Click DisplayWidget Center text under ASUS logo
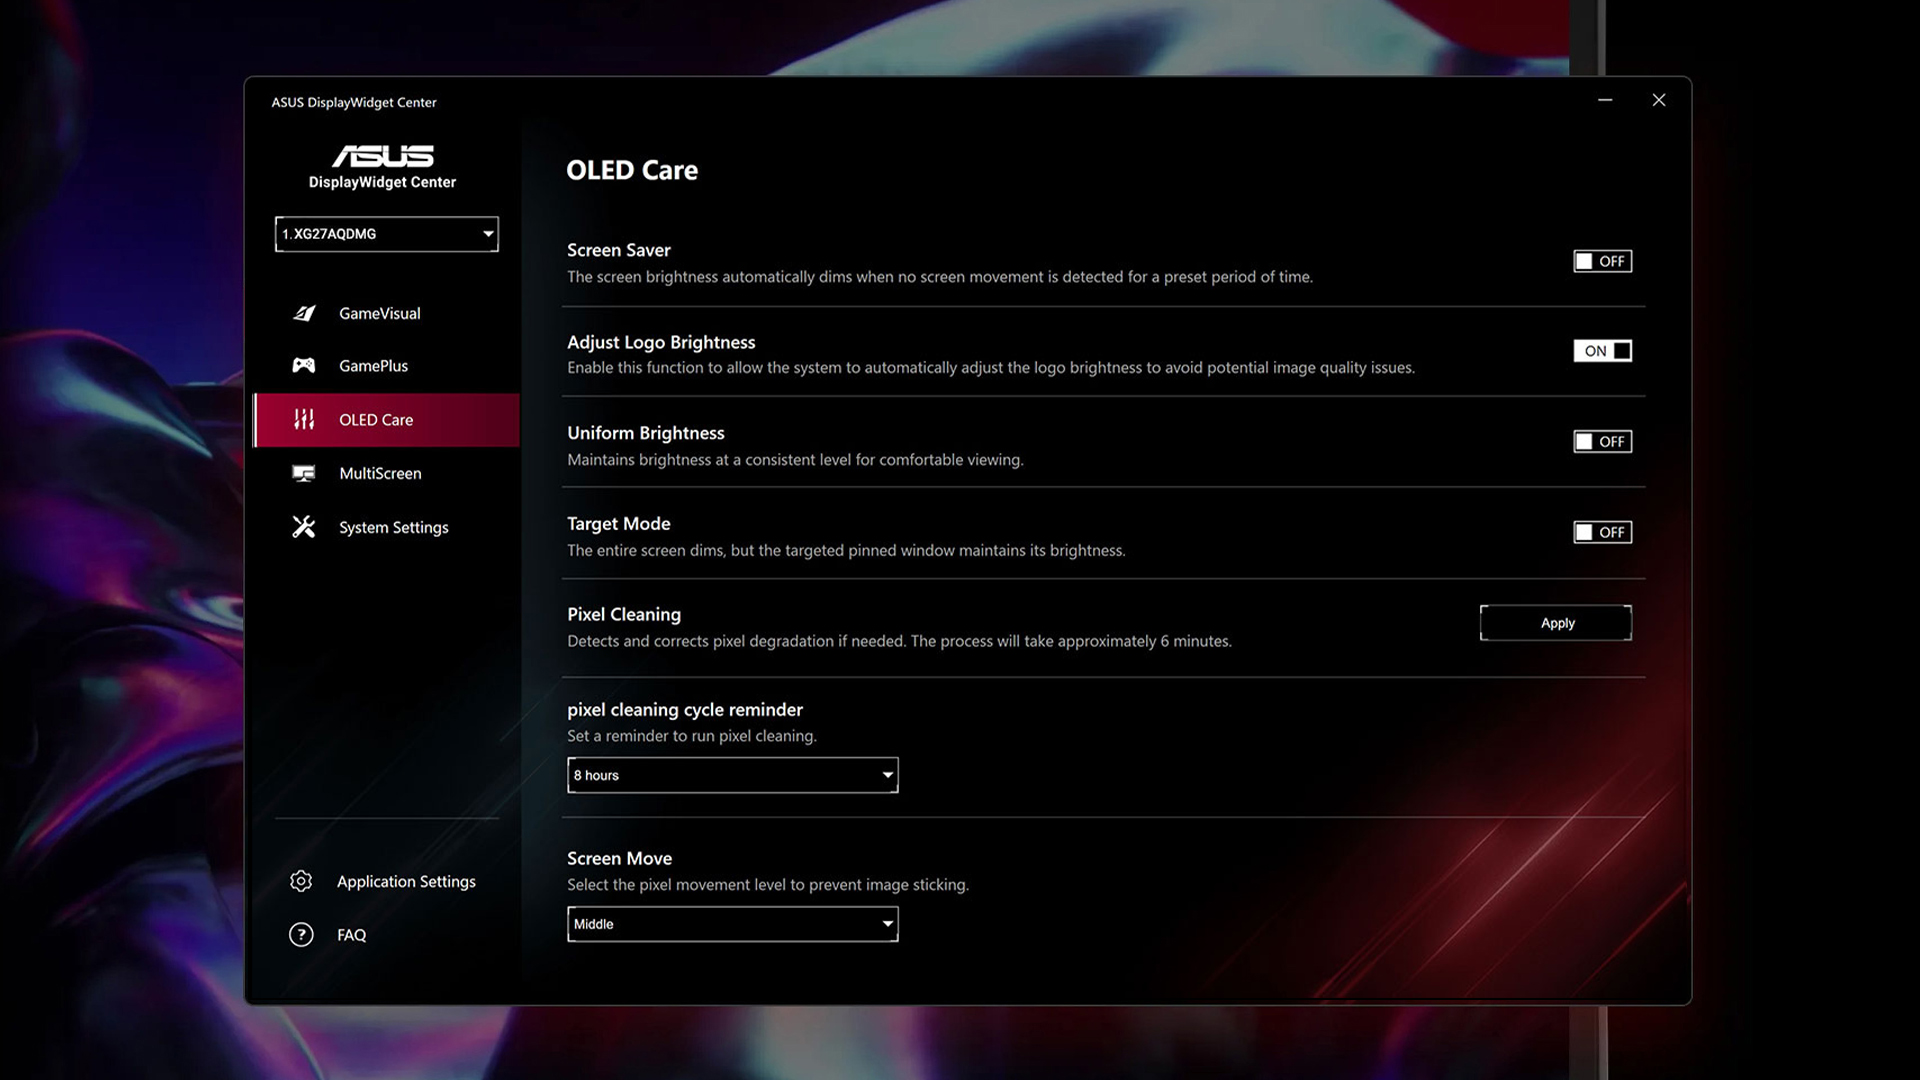Image resolution: width=1920 pixels, height=1080 pixels. coord(382,182)
